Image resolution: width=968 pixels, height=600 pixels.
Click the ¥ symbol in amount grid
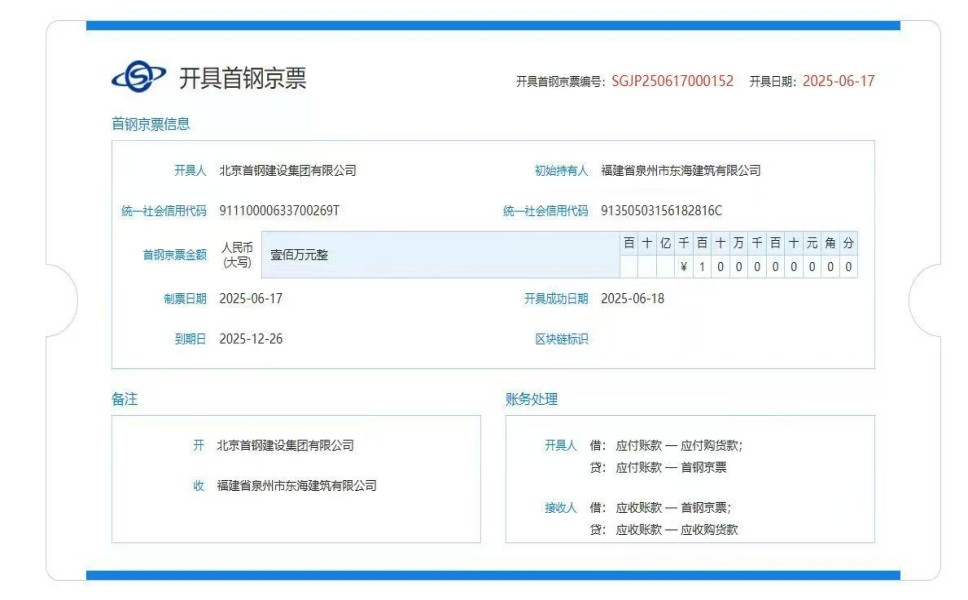pos(683,267)
